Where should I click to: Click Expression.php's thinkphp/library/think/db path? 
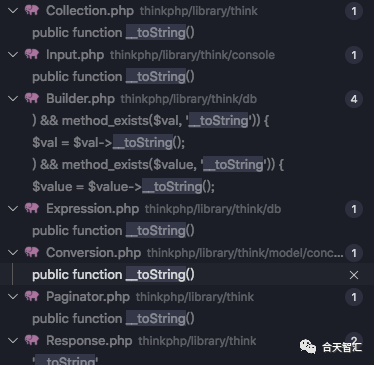click(213, 209)
